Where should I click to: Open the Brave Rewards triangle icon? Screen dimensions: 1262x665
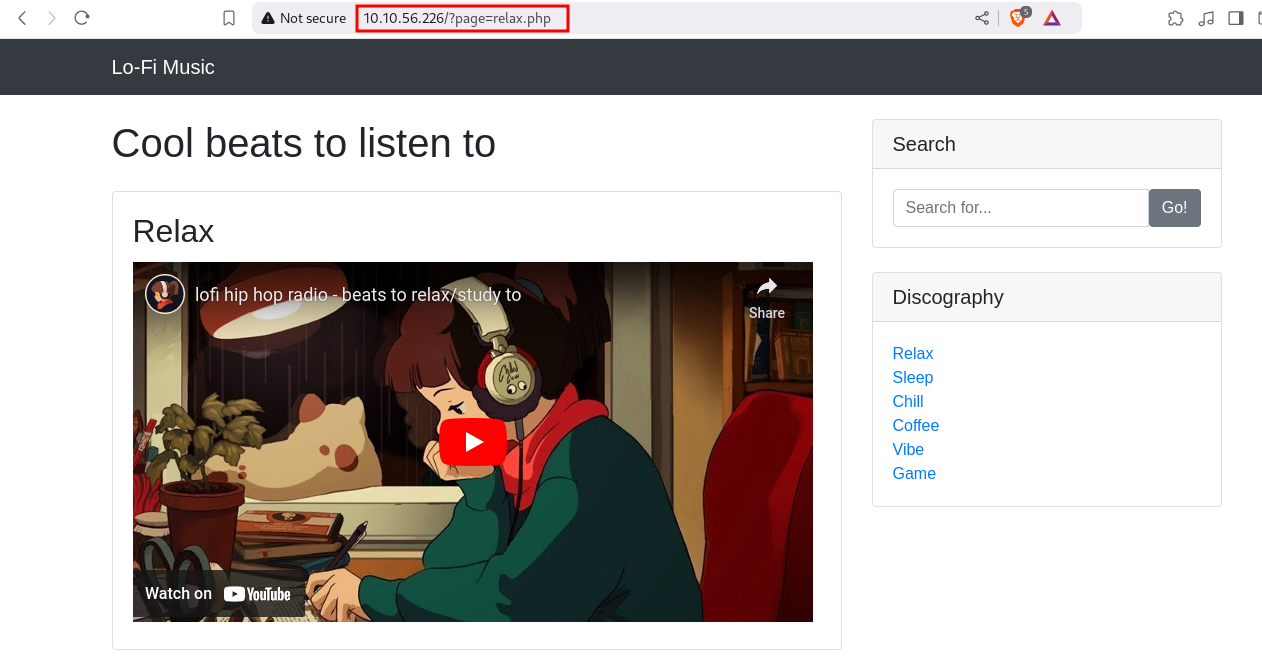tap(1052, 18)
